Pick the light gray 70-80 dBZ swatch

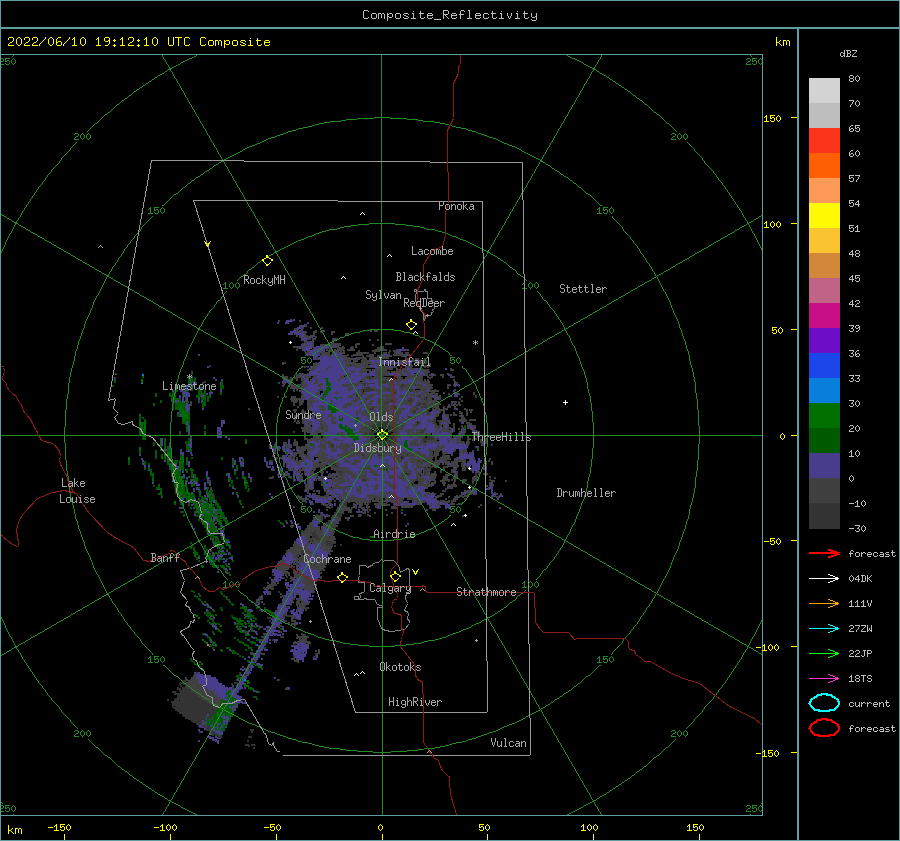pos(824,91)
